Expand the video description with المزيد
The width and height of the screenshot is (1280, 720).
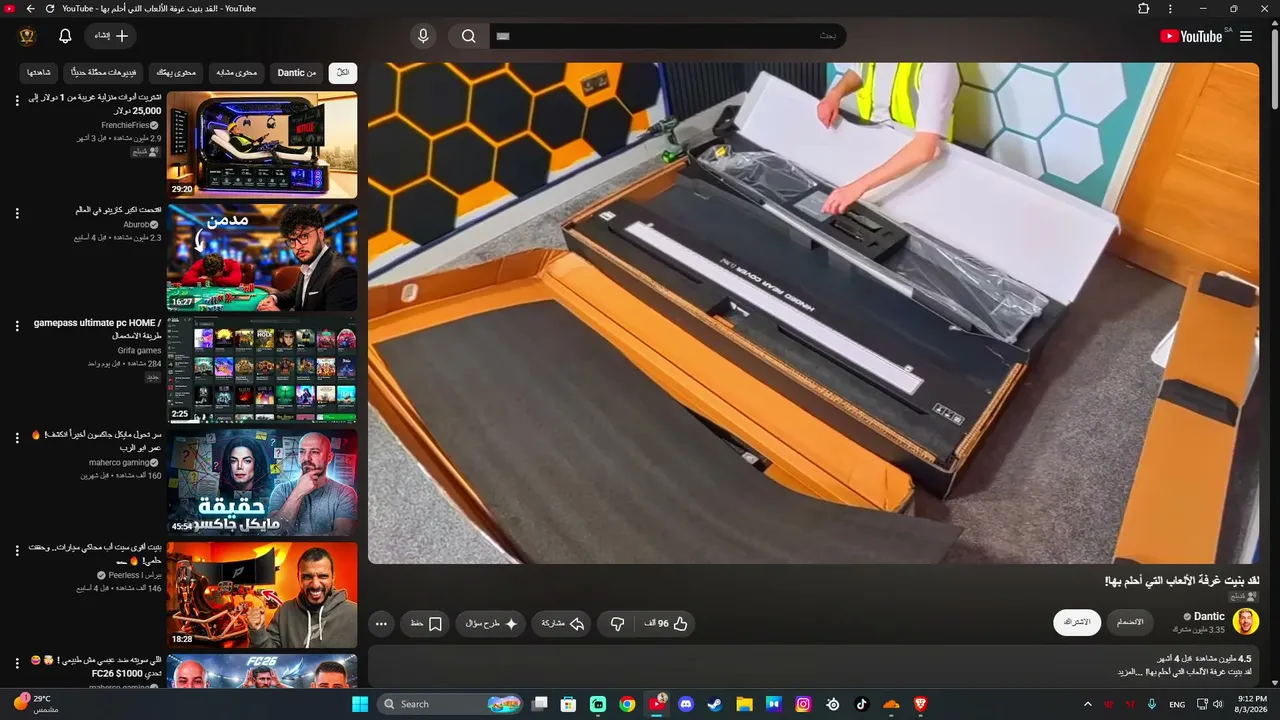(x=1130, y=672)
